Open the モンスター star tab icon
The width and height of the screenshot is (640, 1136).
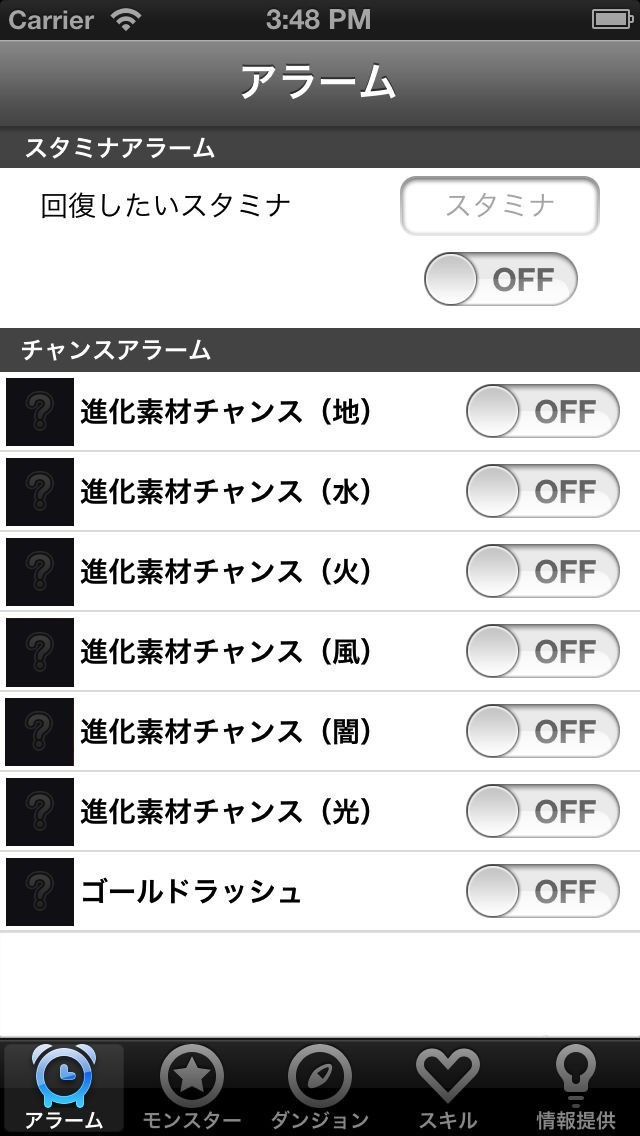(x=191, y=1076)
